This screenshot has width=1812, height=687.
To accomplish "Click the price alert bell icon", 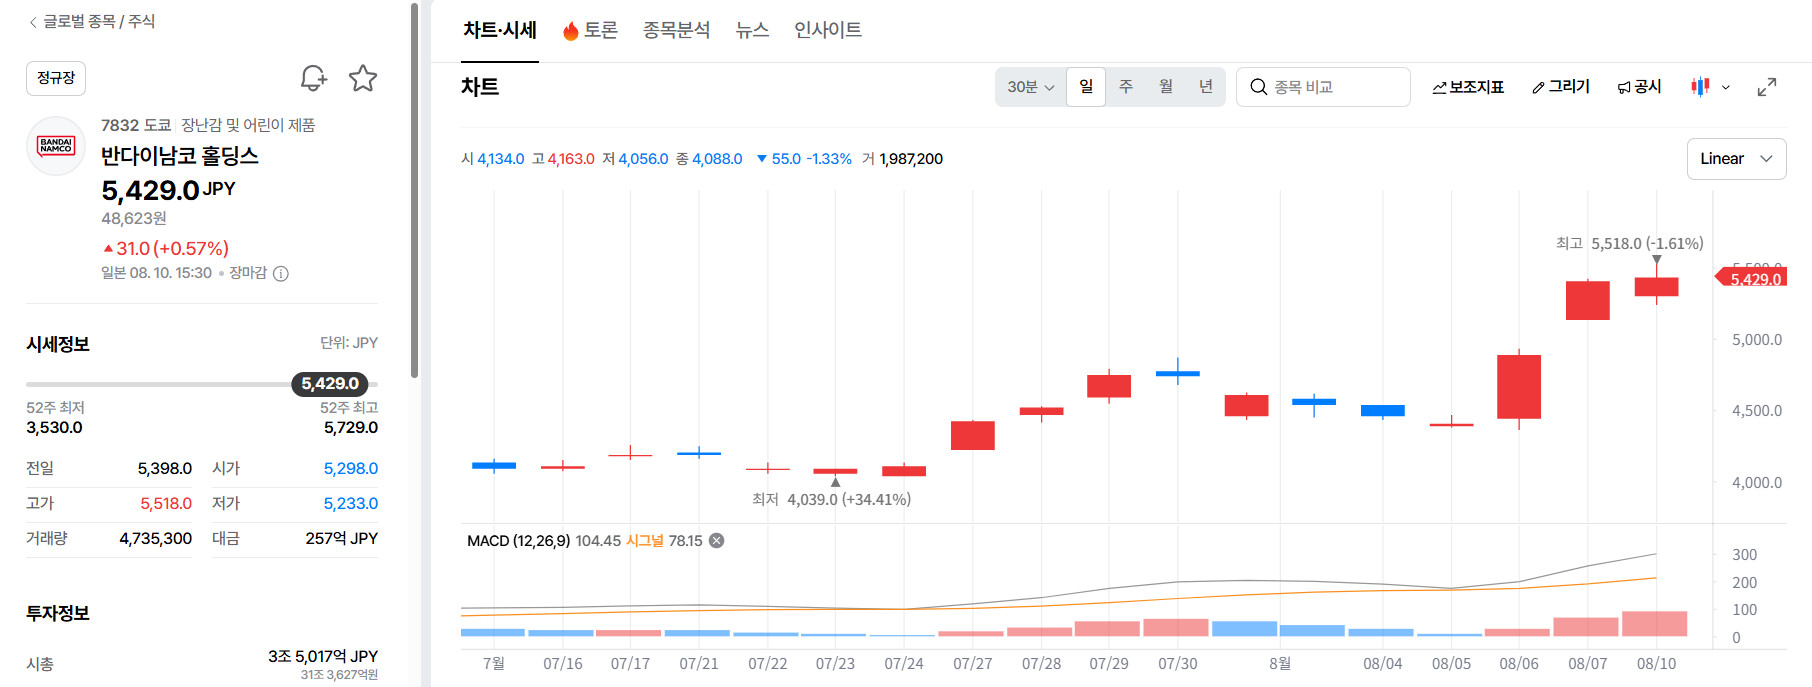I will coord(314,78).
